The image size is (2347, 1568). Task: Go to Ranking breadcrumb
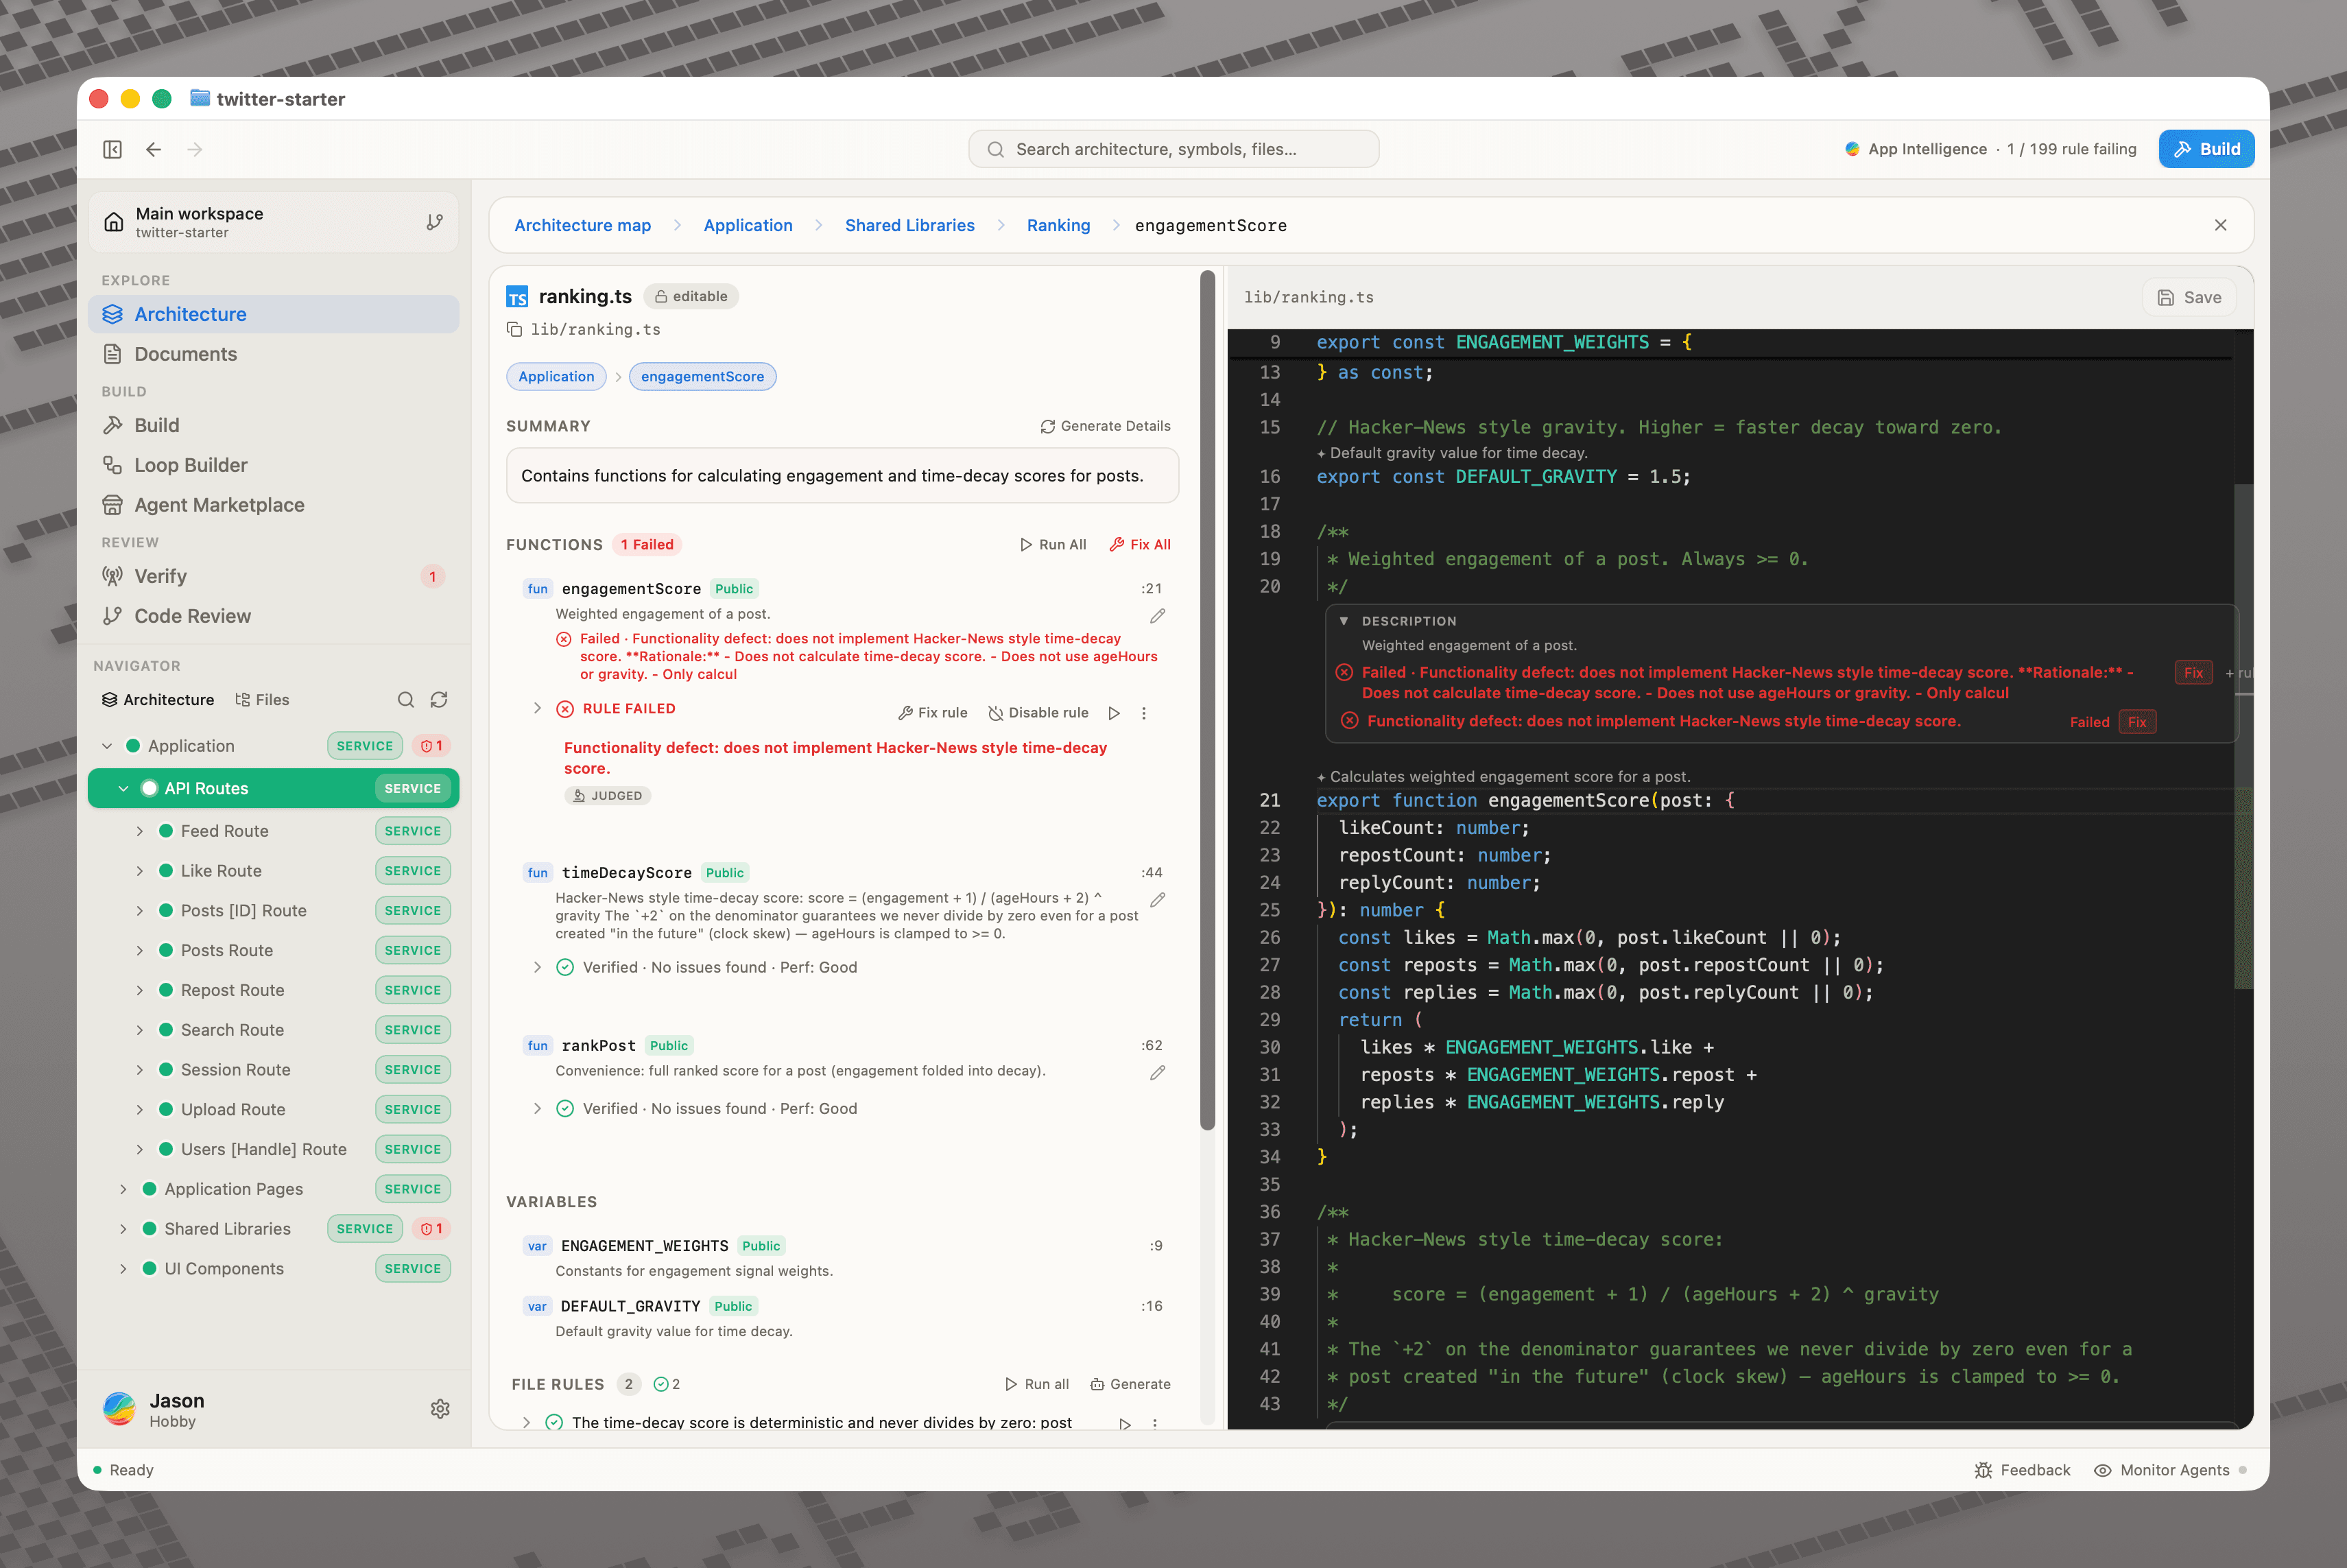tap(1058, 225)
